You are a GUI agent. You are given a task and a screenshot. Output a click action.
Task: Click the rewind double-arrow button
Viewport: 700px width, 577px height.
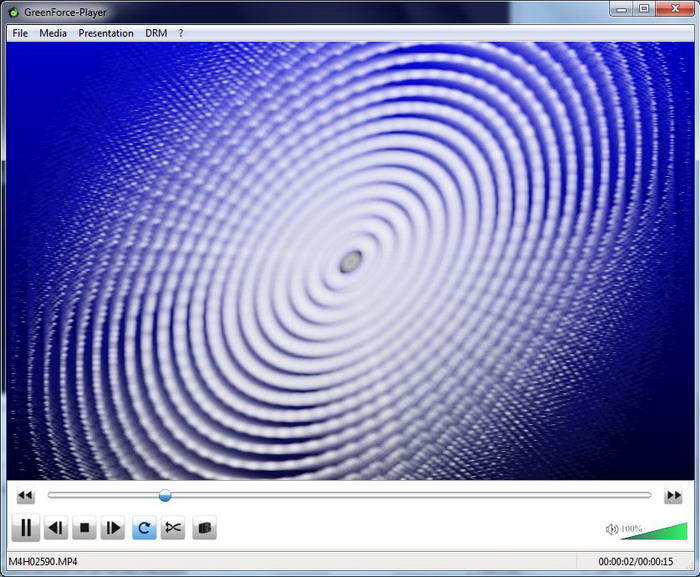click(25, 495)
